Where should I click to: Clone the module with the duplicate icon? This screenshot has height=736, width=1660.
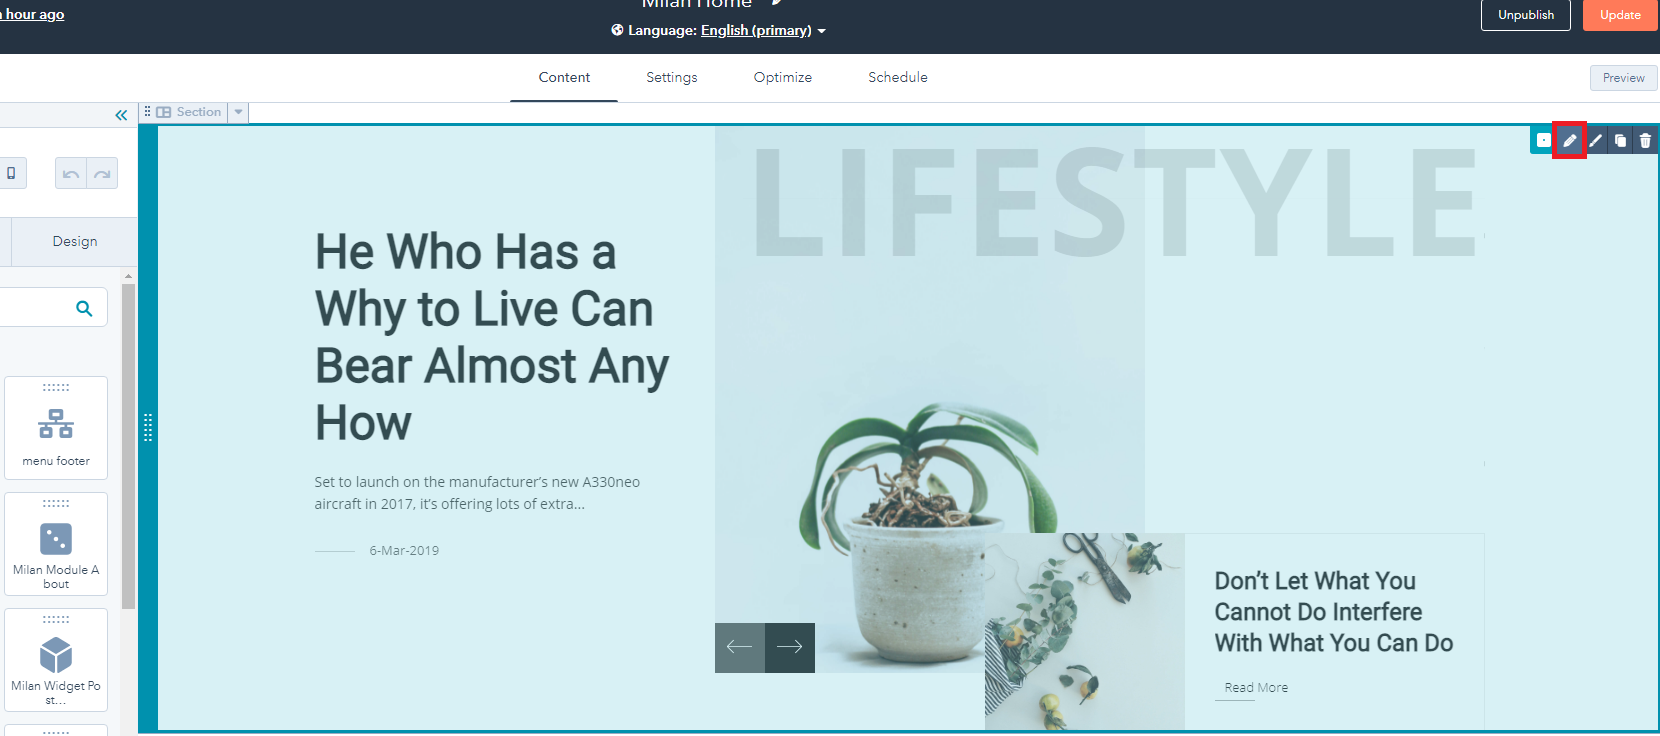coord(1620,141)
